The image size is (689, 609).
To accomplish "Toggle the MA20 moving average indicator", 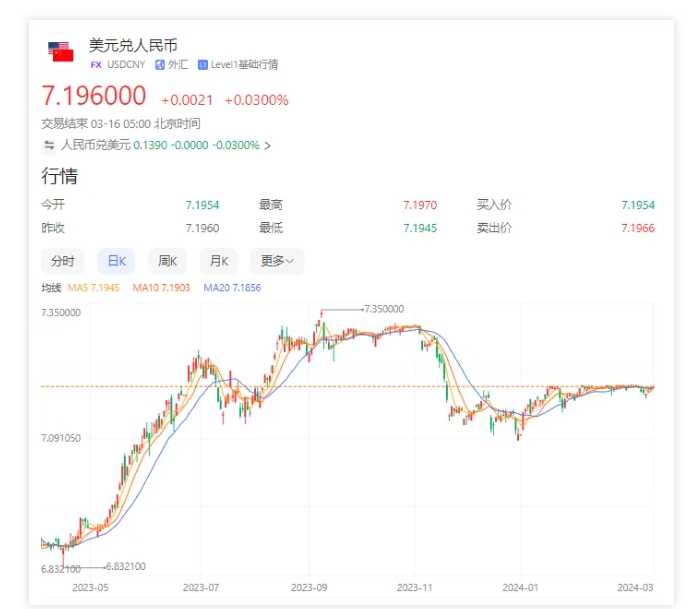I will pos(232,287).
